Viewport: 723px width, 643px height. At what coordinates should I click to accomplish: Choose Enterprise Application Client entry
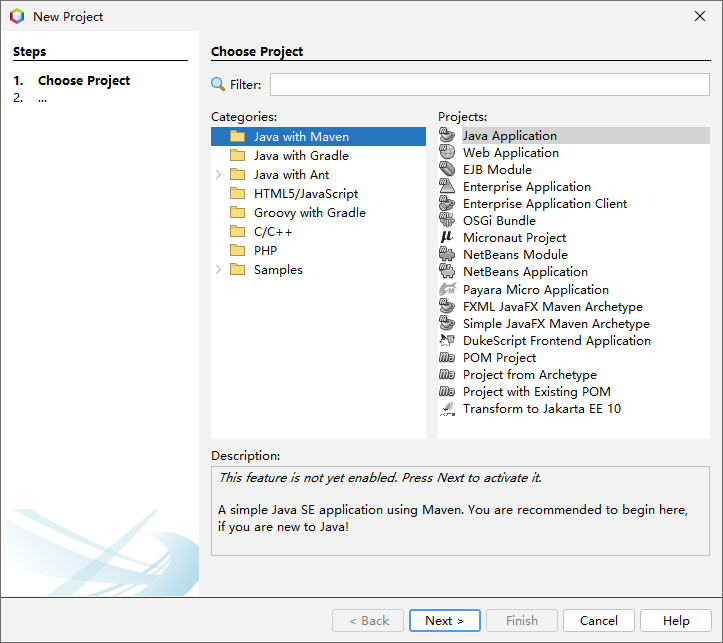tap(545, 204)
